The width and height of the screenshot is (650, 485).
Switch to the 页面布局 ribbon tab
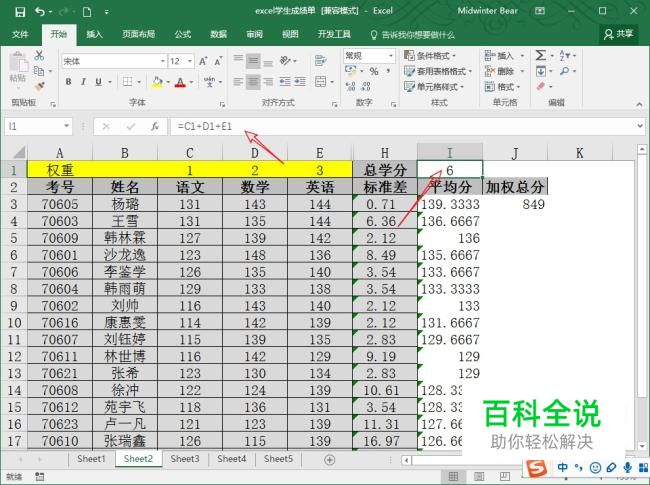pyautogui.click(x=138, y=34)
